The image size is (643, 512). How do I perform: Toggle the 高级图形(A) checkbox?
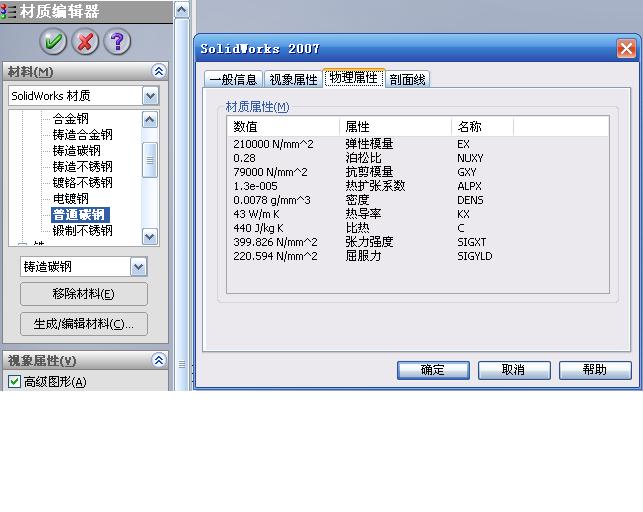[14, 382]
